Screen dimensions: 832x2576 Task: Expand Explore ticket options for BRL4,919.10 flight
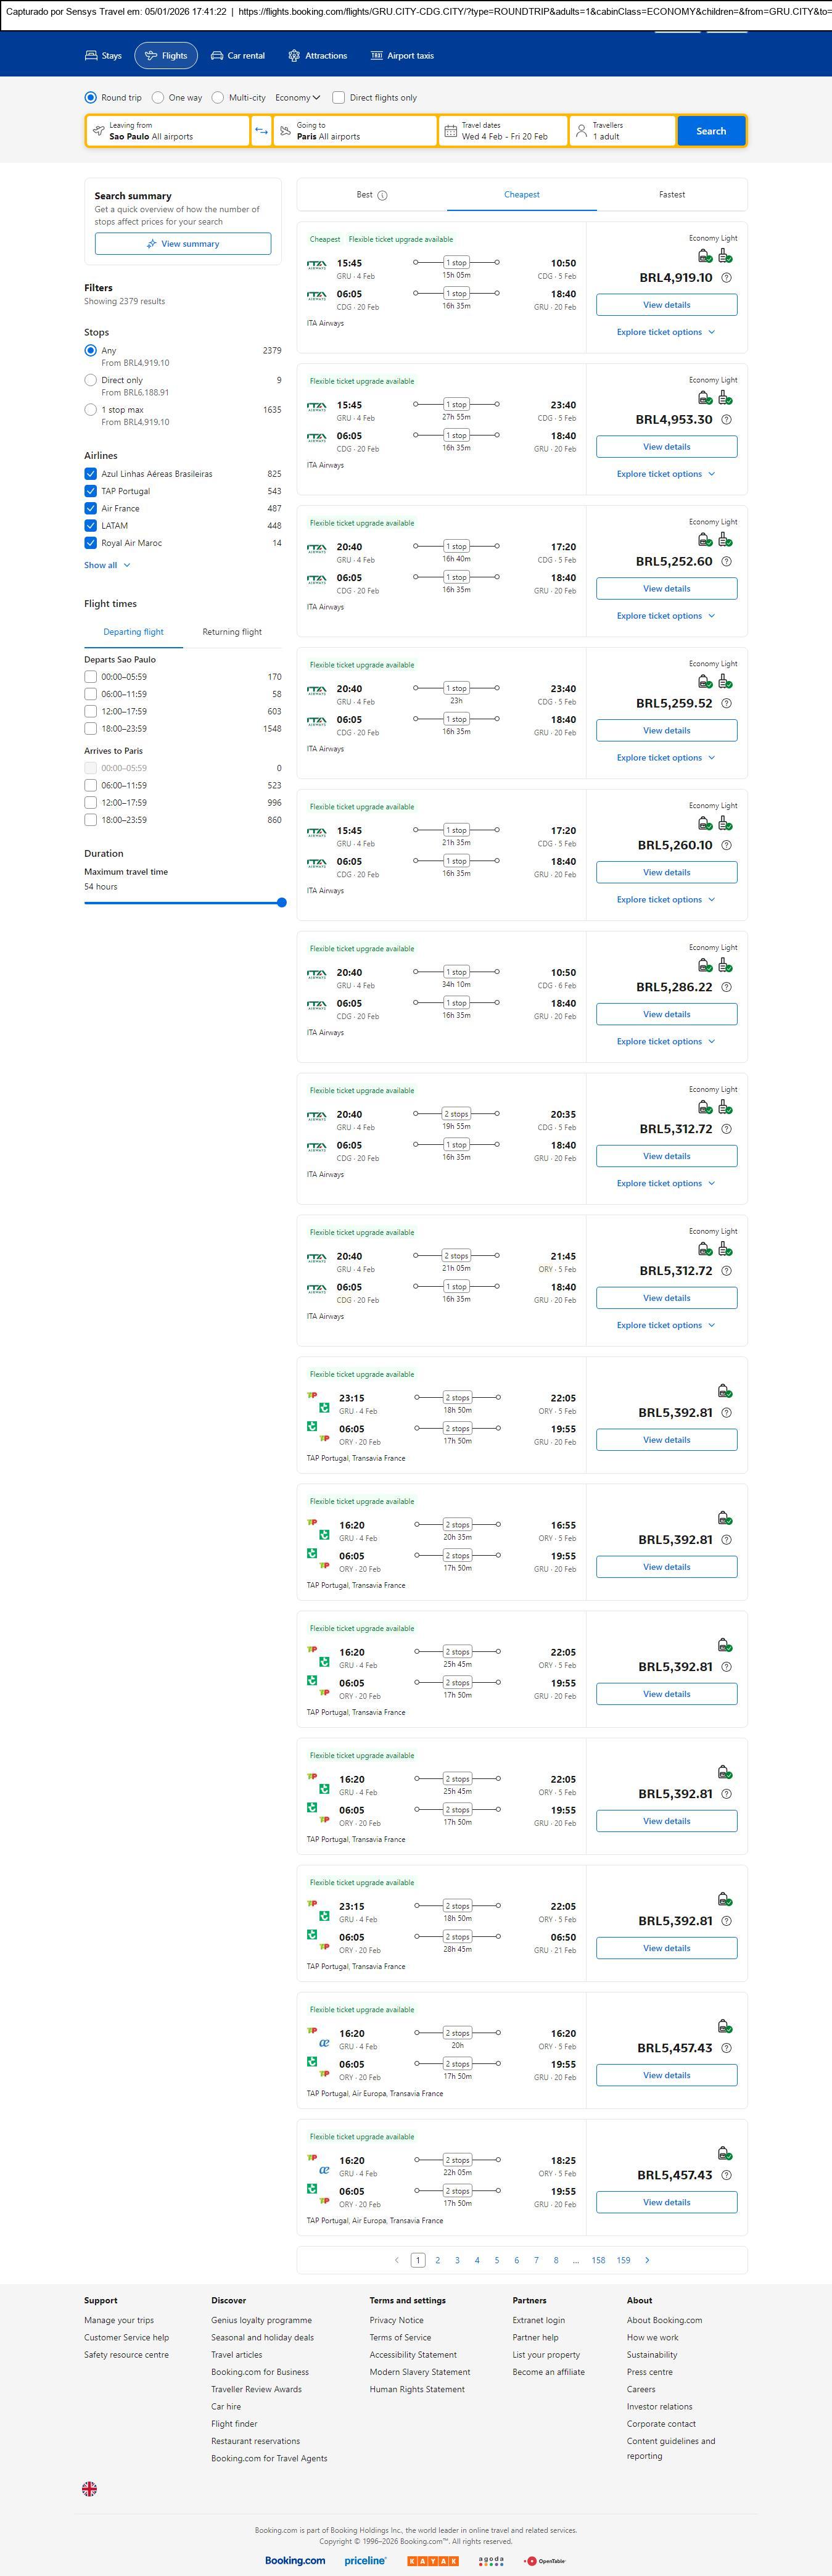(x=666, y=332)
